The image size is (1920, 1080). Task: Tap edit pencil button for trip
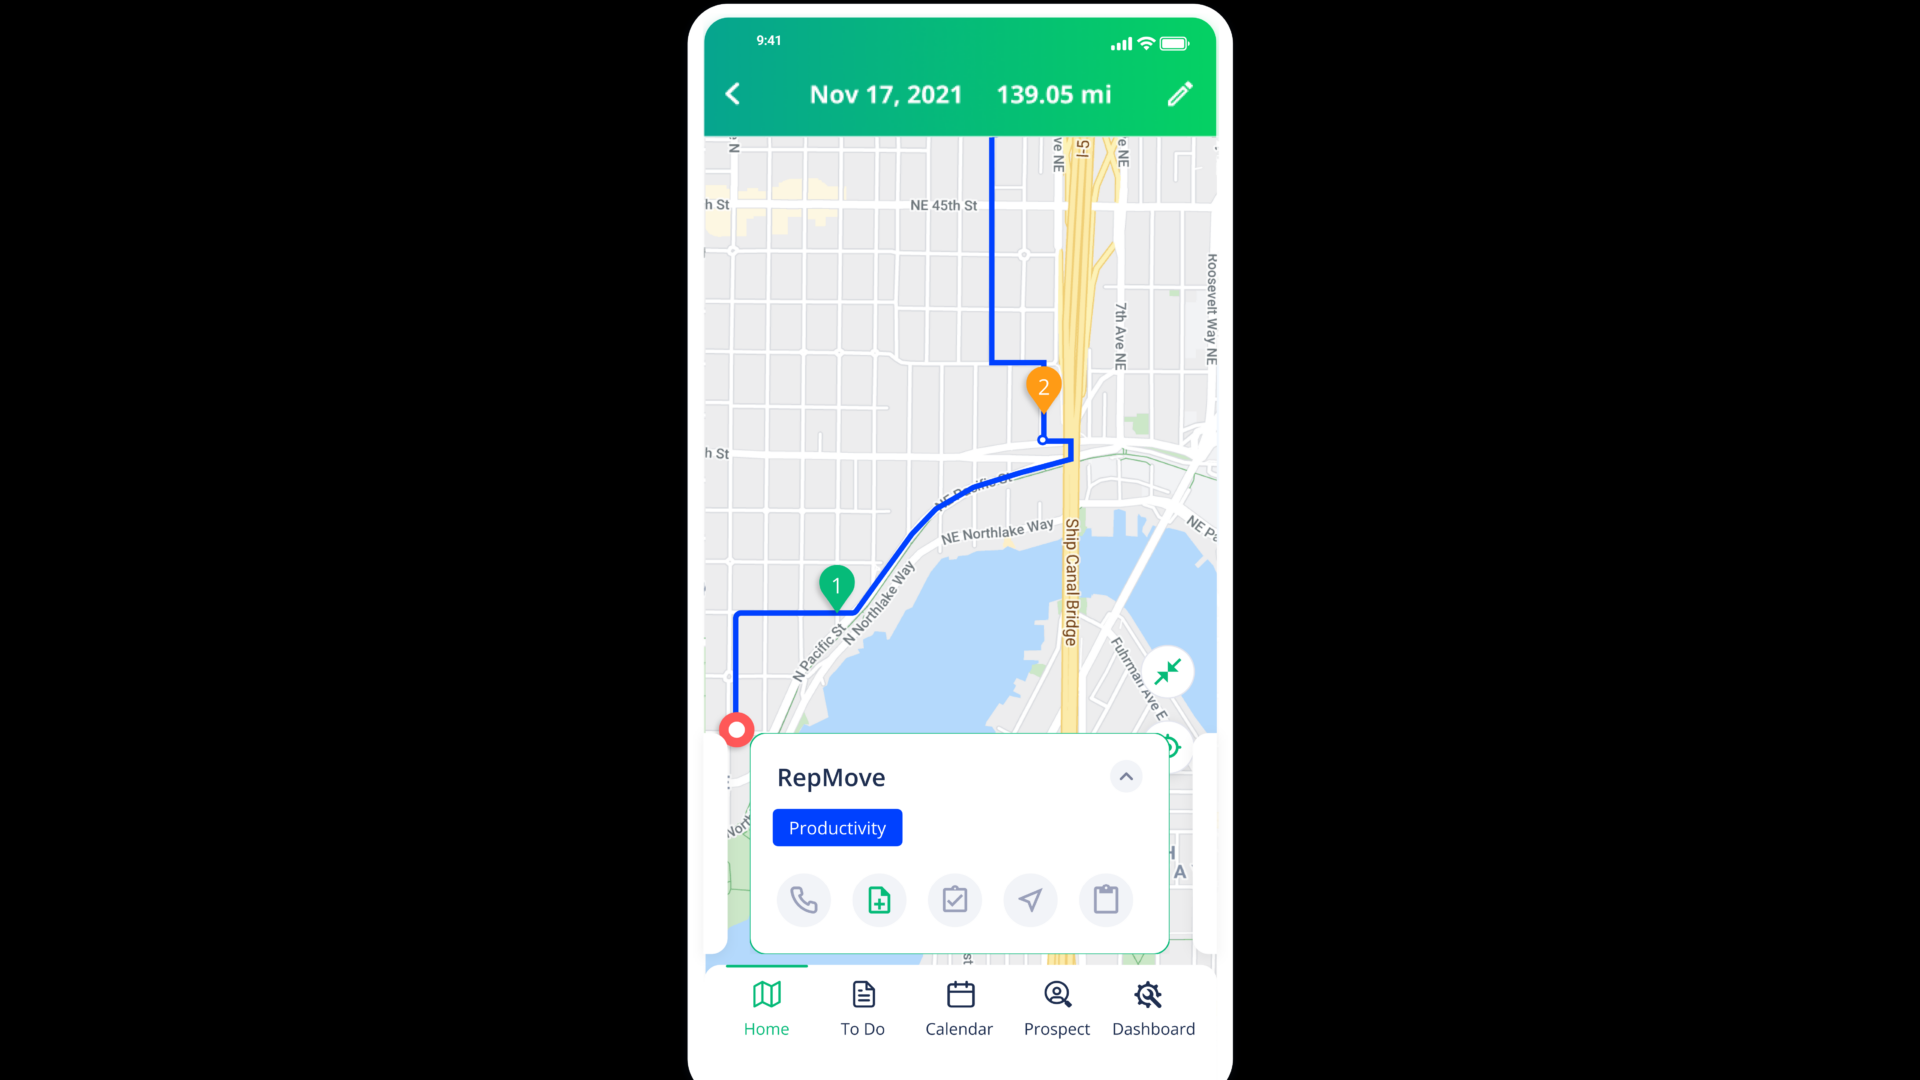1180,94
